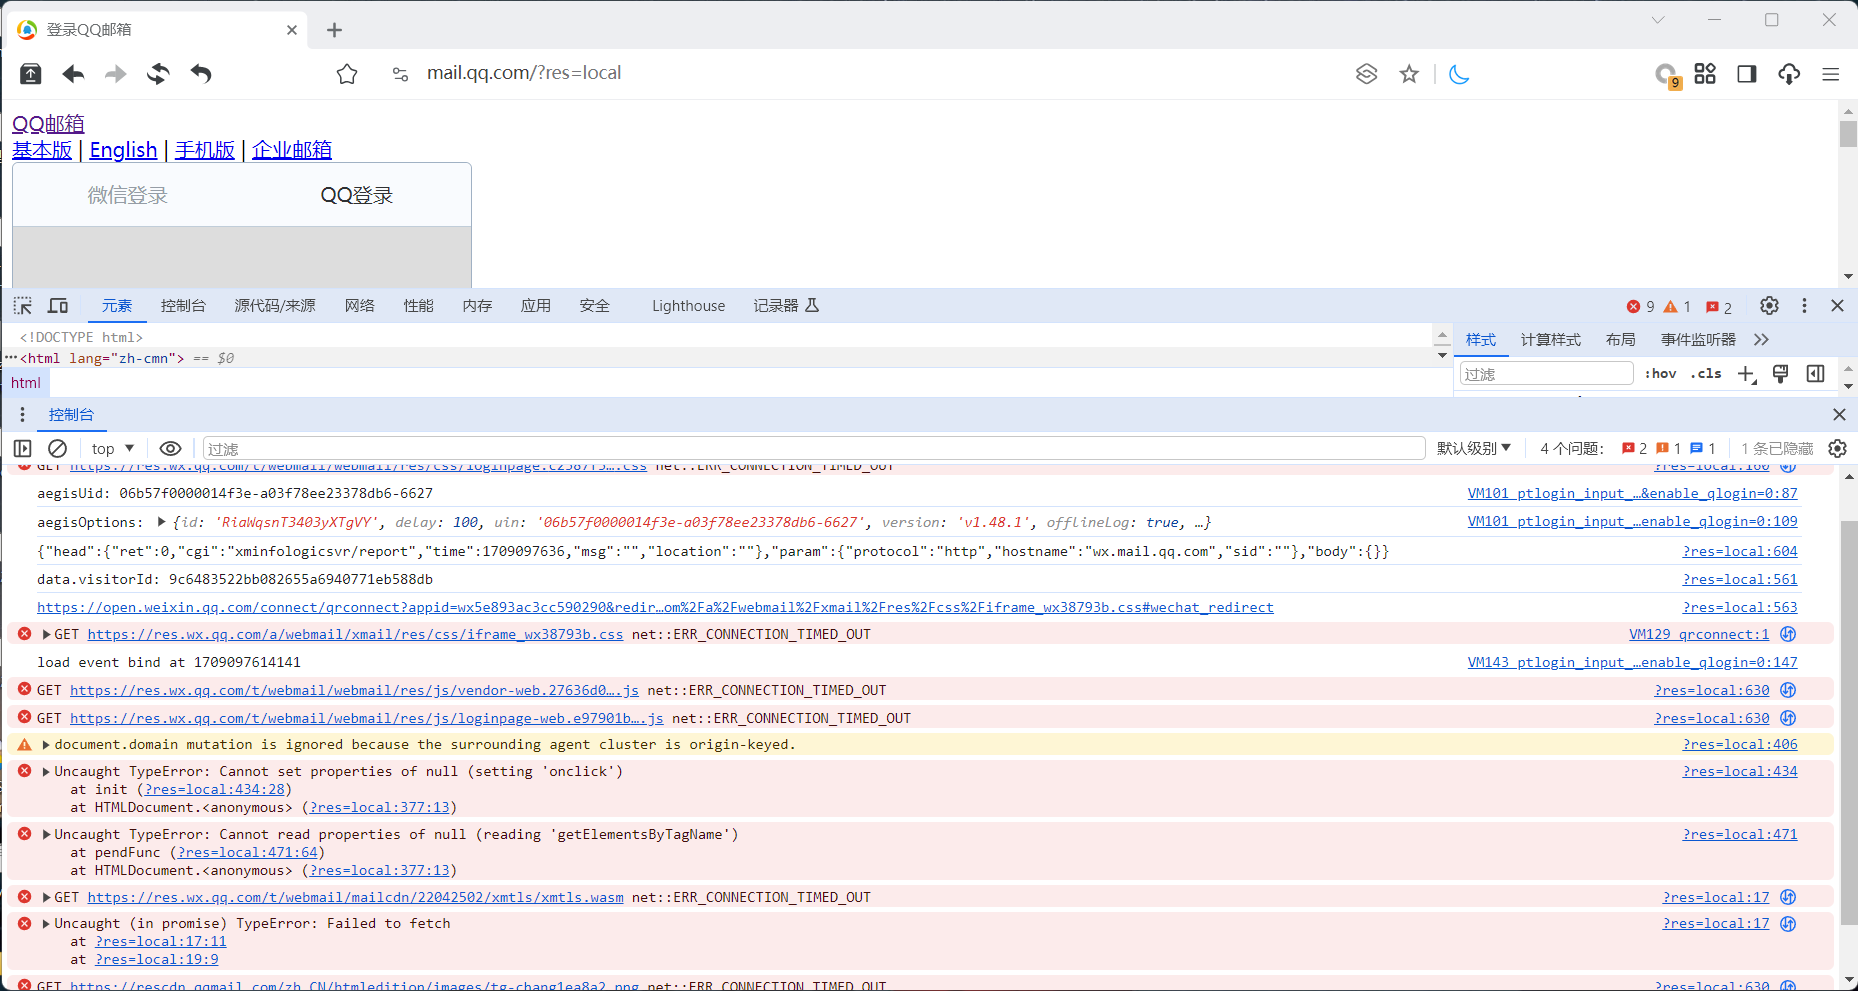Image resolution: width=1858 pixels, height=991 pixels.
Task: Open the top JavaScript context dropdown
Action: point(112,449)
